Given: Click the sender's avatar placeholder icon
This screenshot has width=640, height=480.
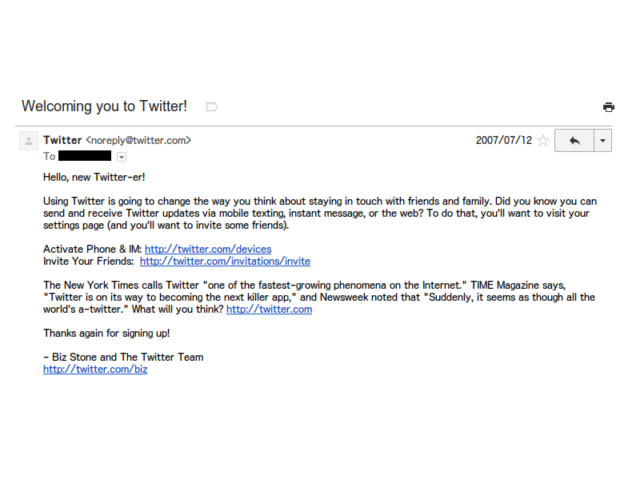Looking at the screenshot, I should pyautogui.click(x=29, y=141).
